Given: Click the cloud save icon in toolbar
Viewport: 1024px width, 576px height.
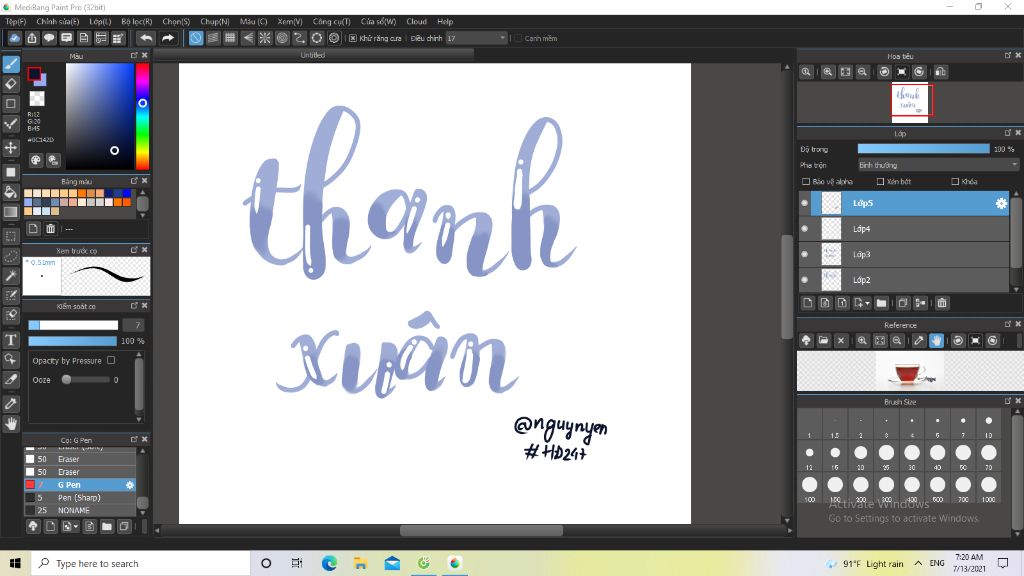Looking at the screenshot, I should [14, 38].
